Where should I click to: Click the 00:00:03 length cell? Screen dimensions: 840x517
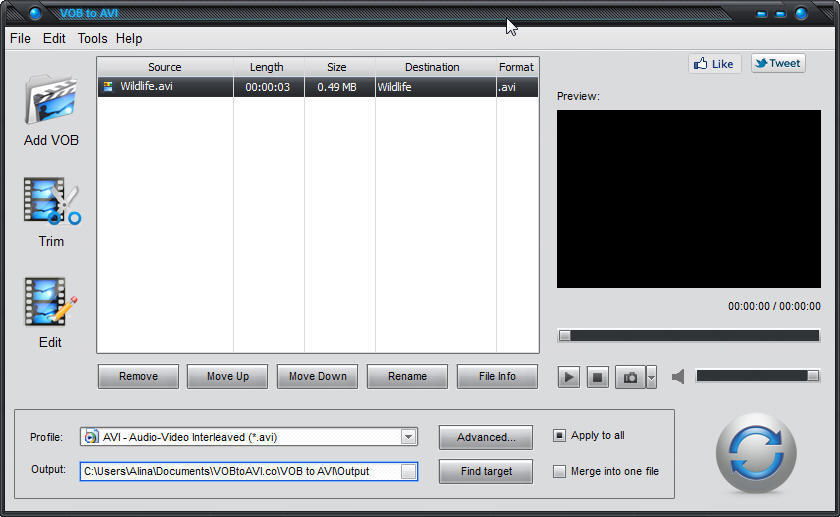(268, 87)
